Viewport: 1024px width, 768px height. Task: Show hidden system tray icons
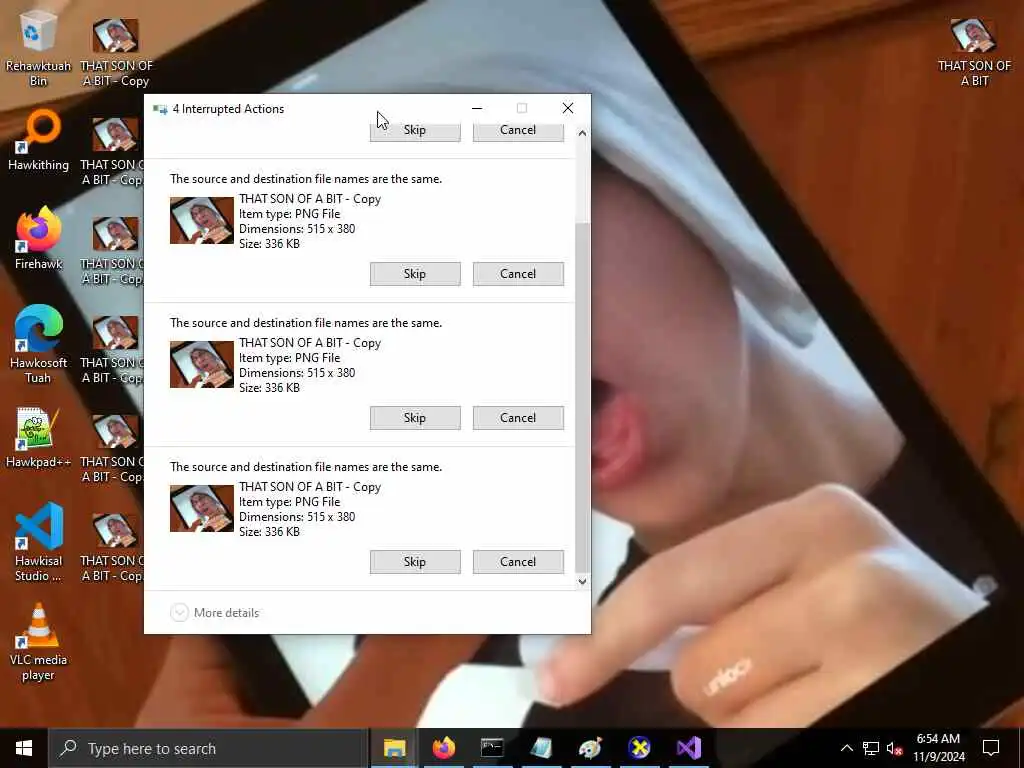846,748
